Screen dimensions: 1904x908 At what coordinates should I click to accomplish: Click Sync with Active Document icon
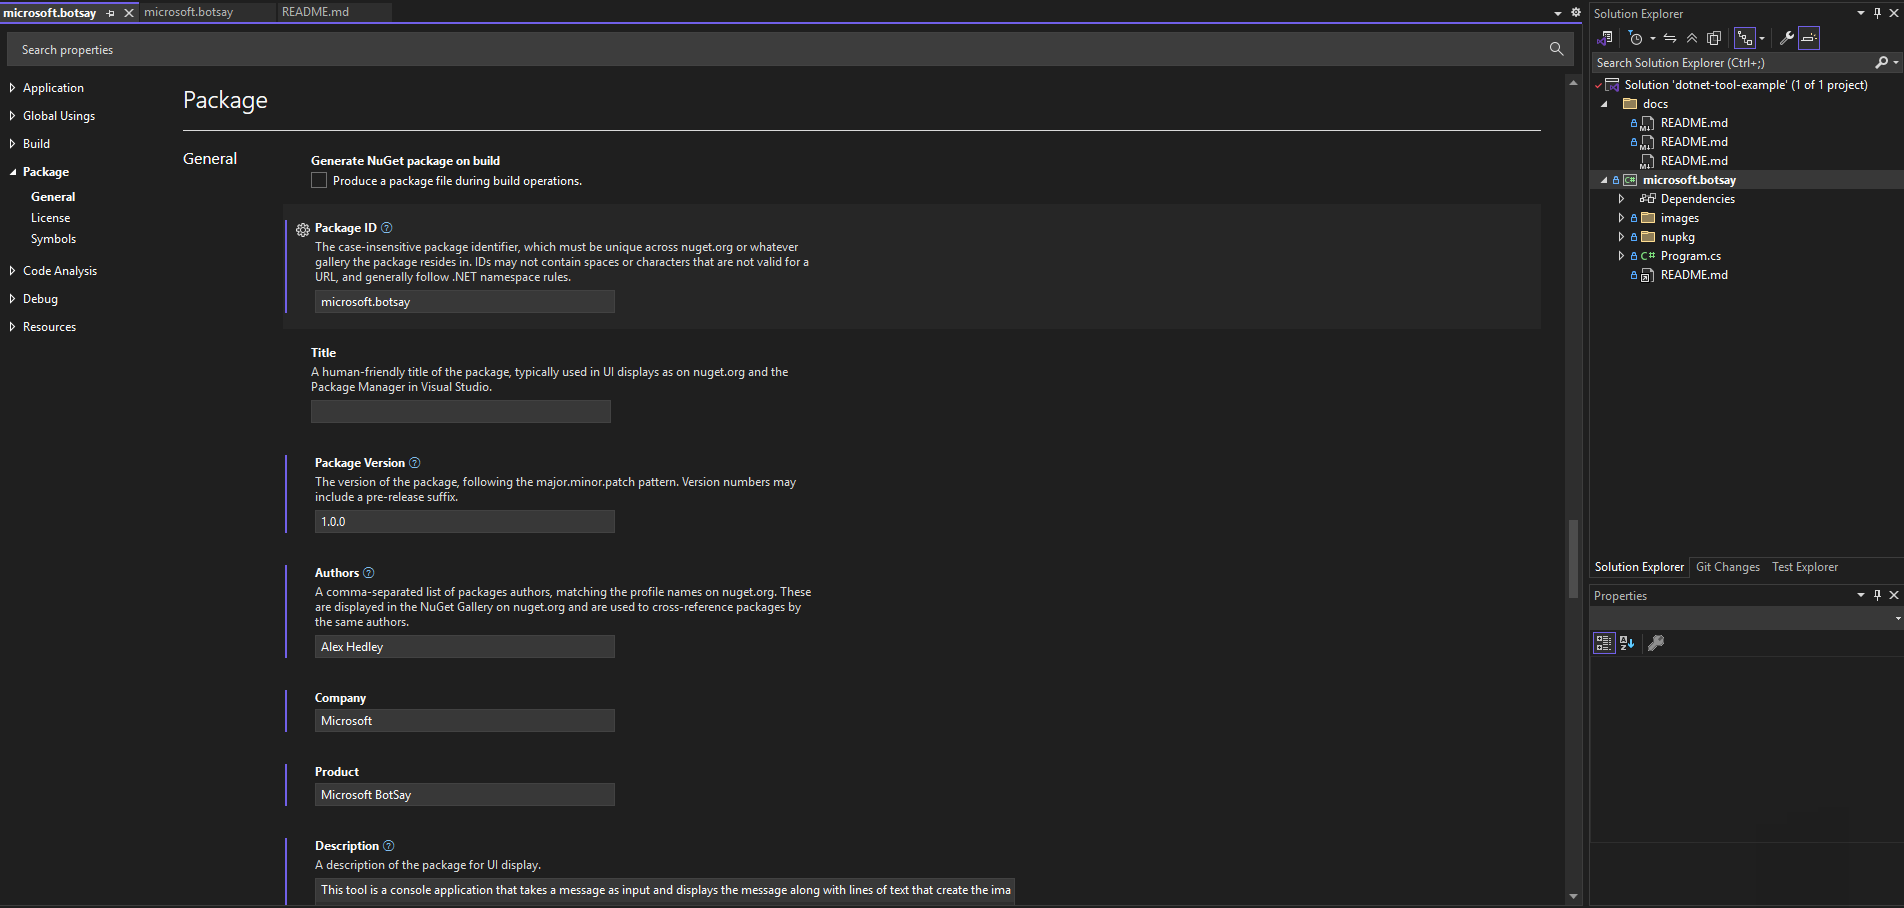tap(1670, 38)
